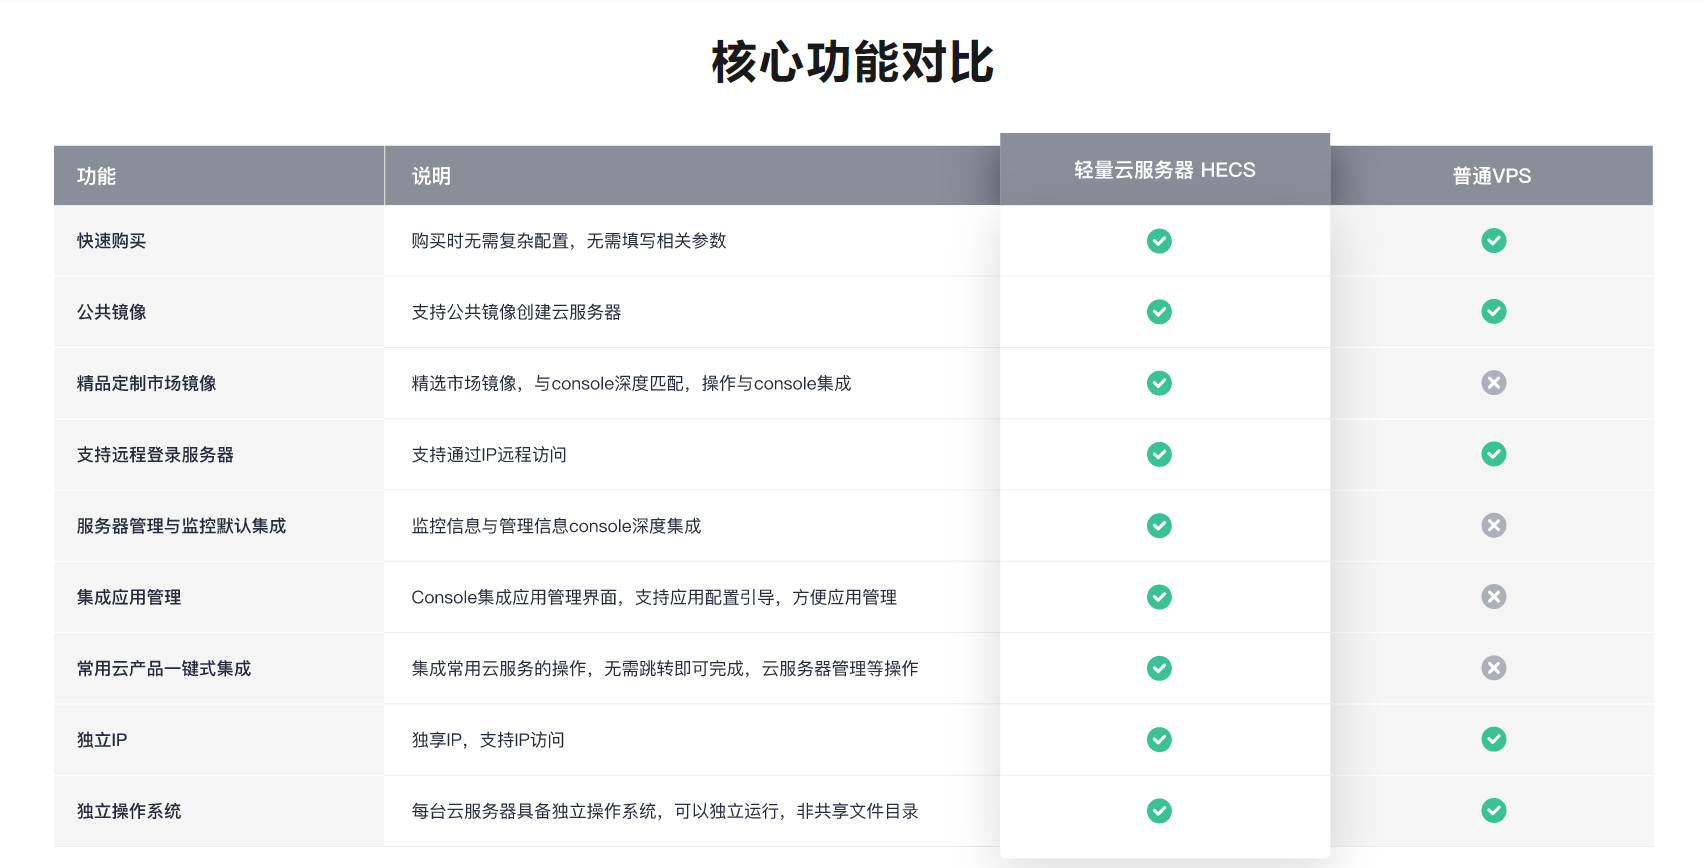Click the 核心功能对比 page title

click(852, 62)
